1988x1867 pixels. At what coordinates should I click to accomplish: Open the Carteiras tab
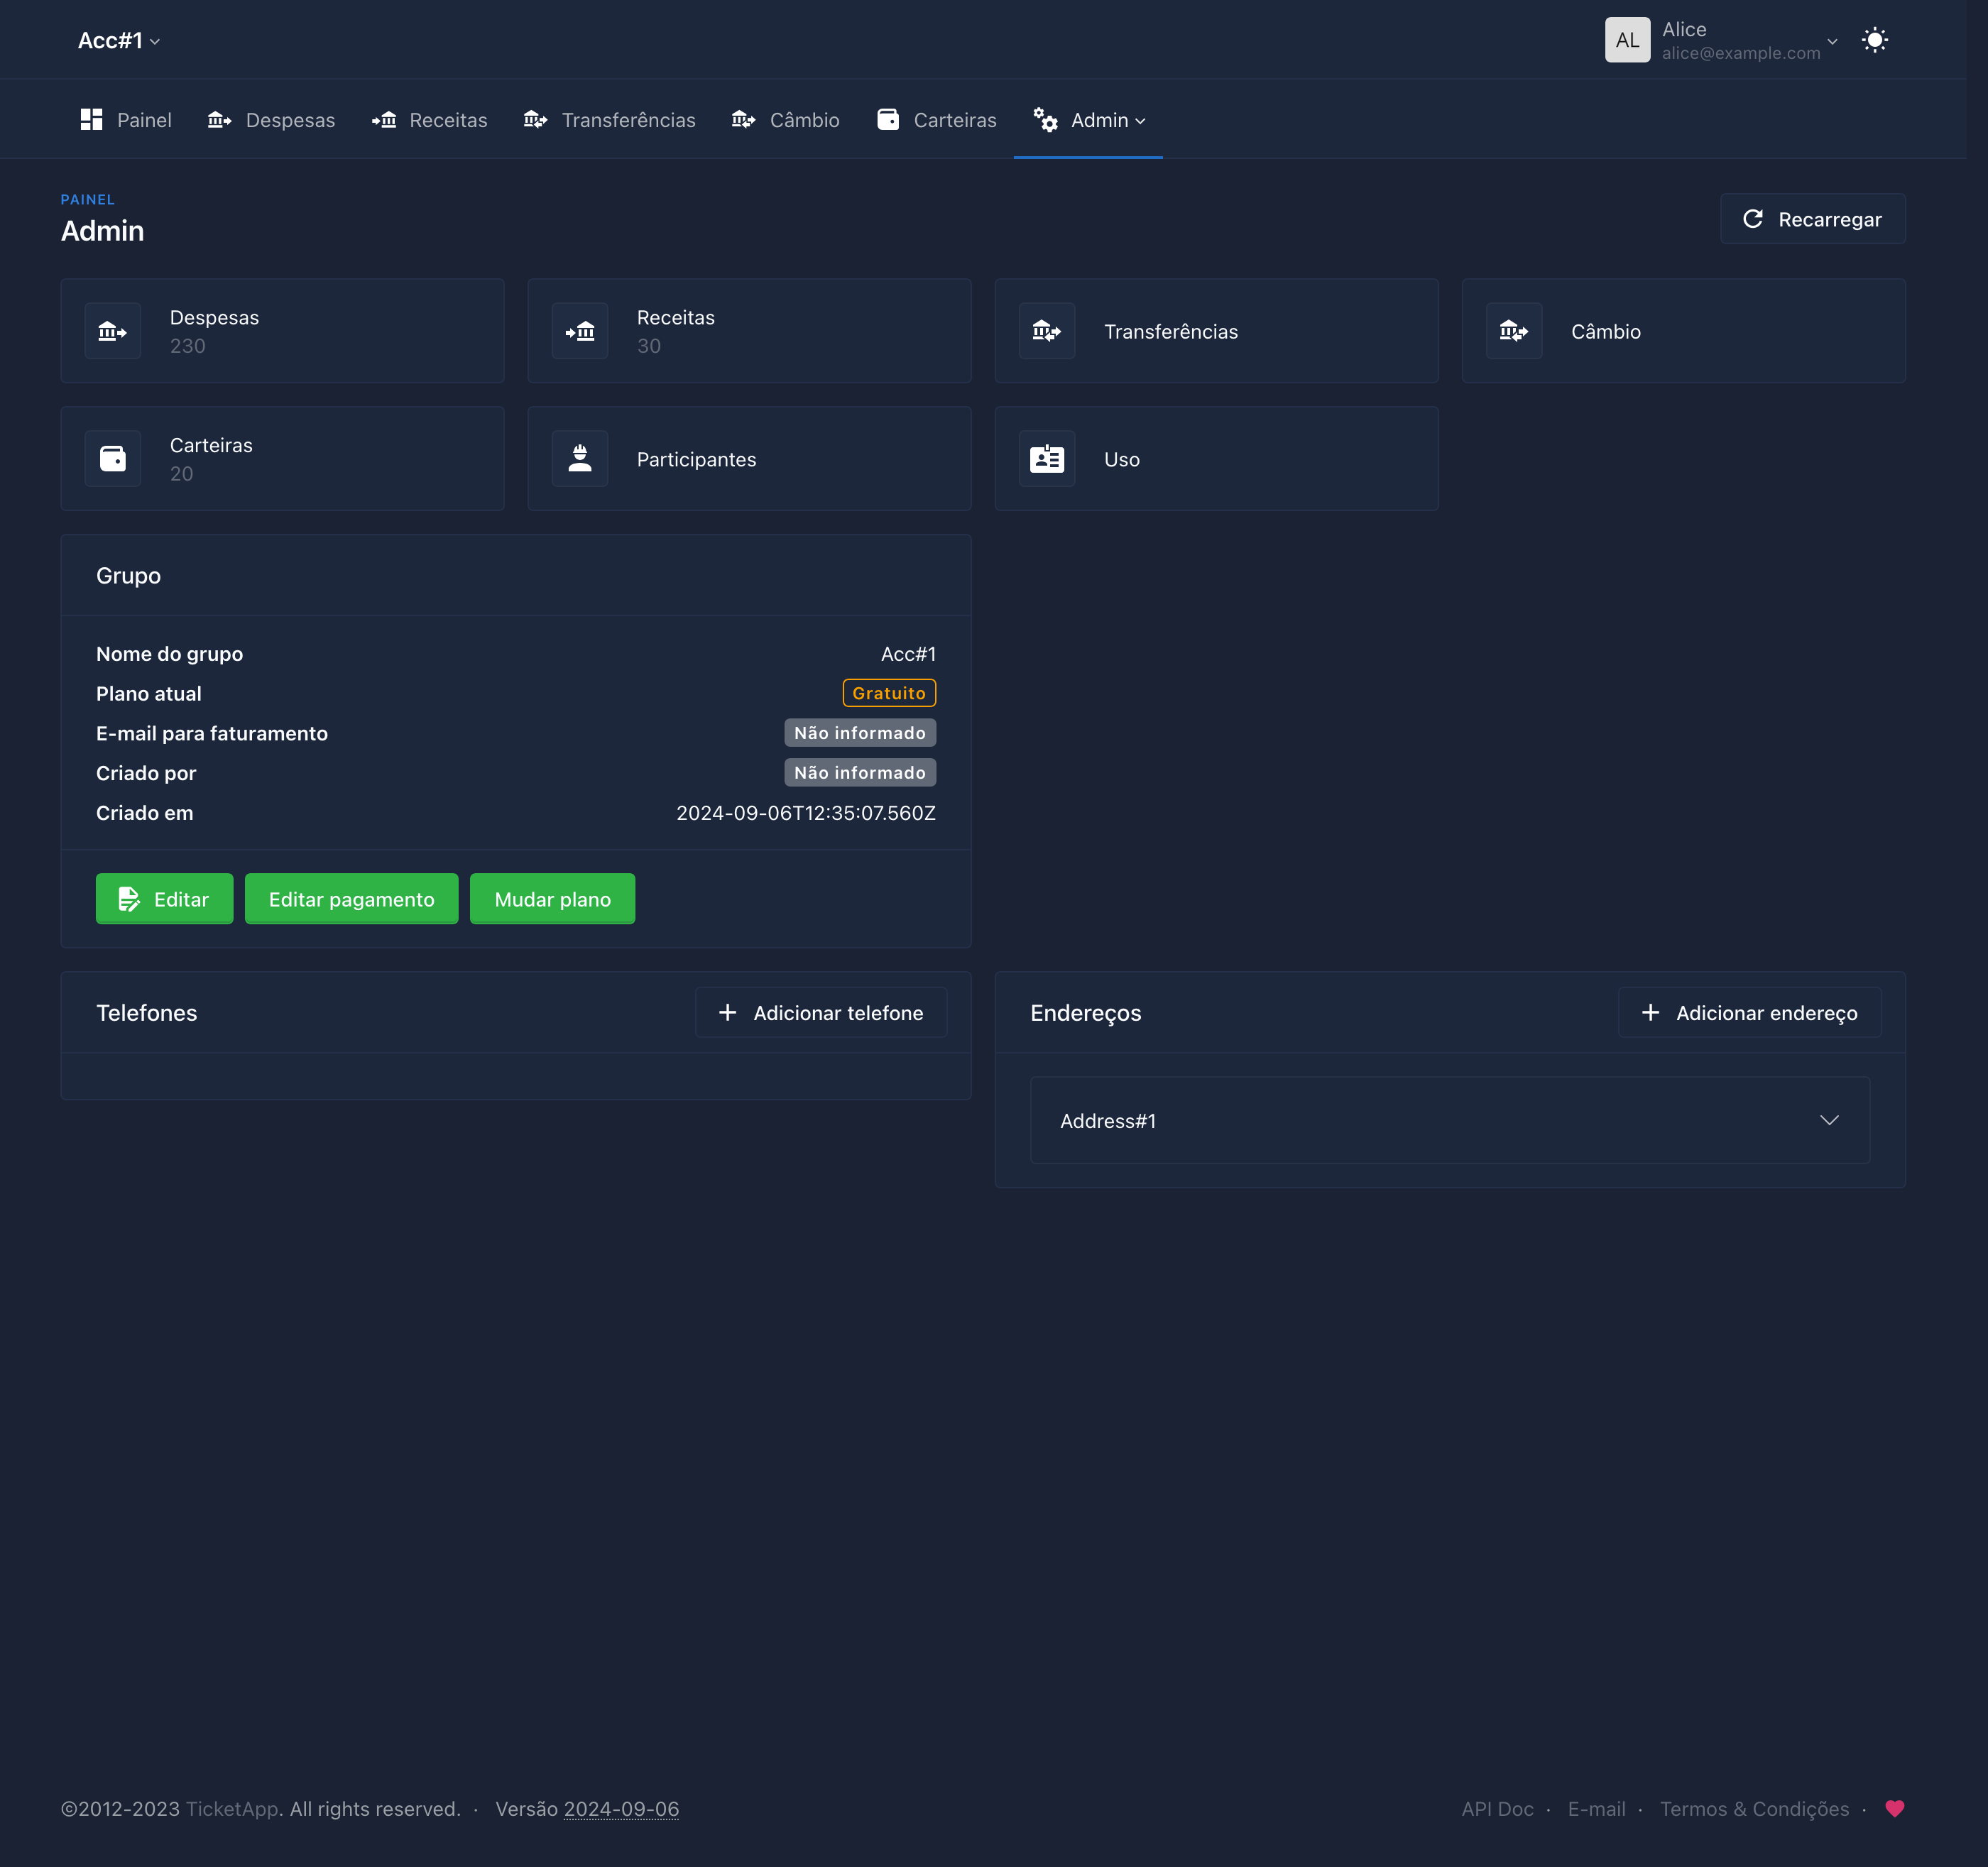tap(937, 120)
